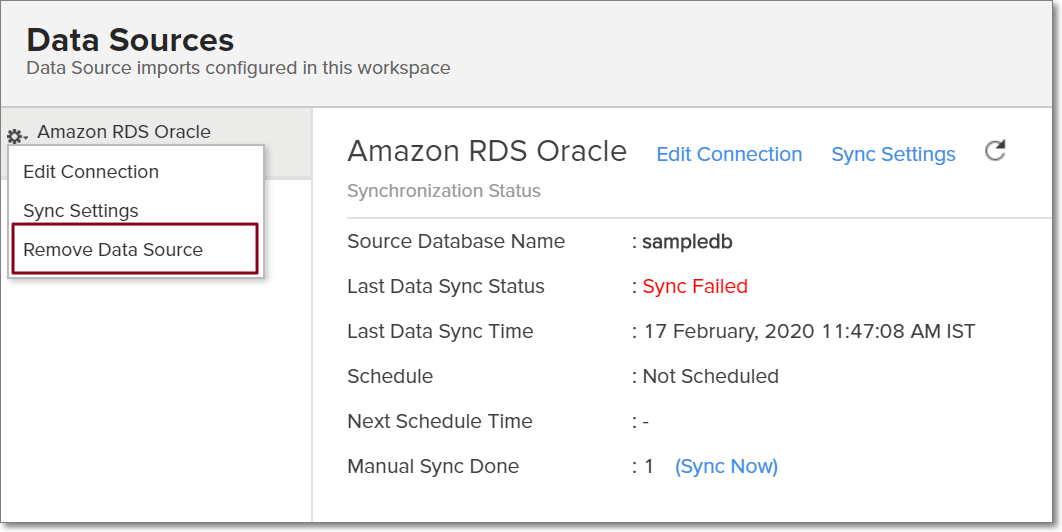The height and width of the screenshot is (532, 1062).
Task: Click the refresh icon next to Sync Settings
Action: pos(995,151)
